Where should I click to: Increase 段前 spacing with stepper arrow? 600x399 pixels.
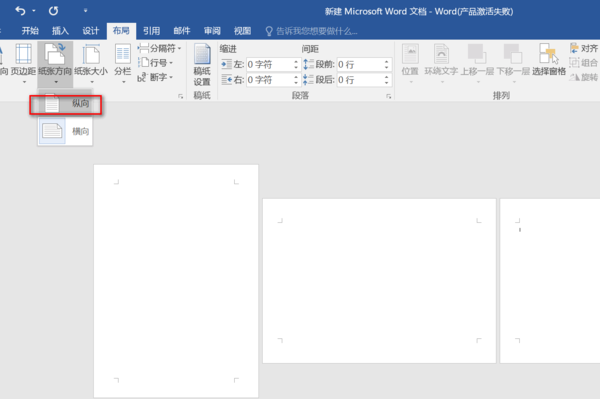click(386, 62)
